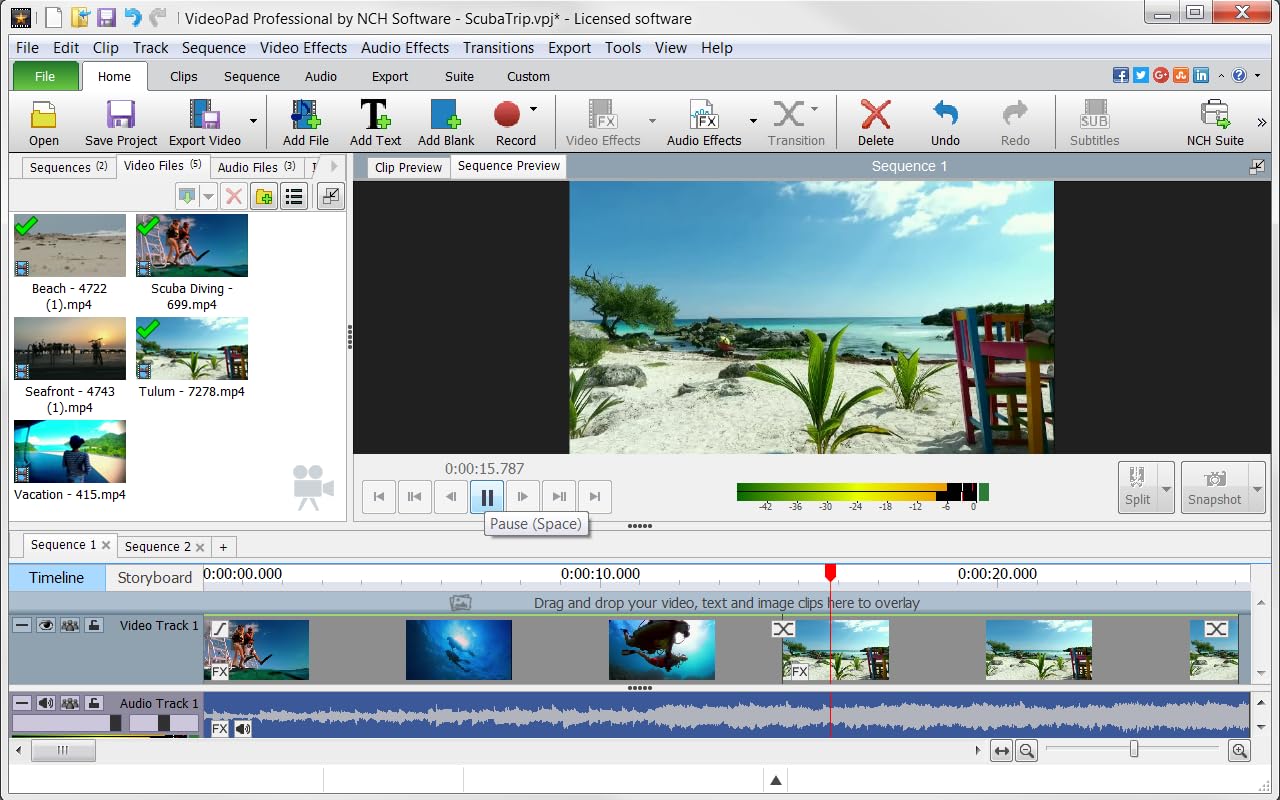Select the Add File tool
The height and width of the screenshot is (800, 1280).
click(305, 119)
